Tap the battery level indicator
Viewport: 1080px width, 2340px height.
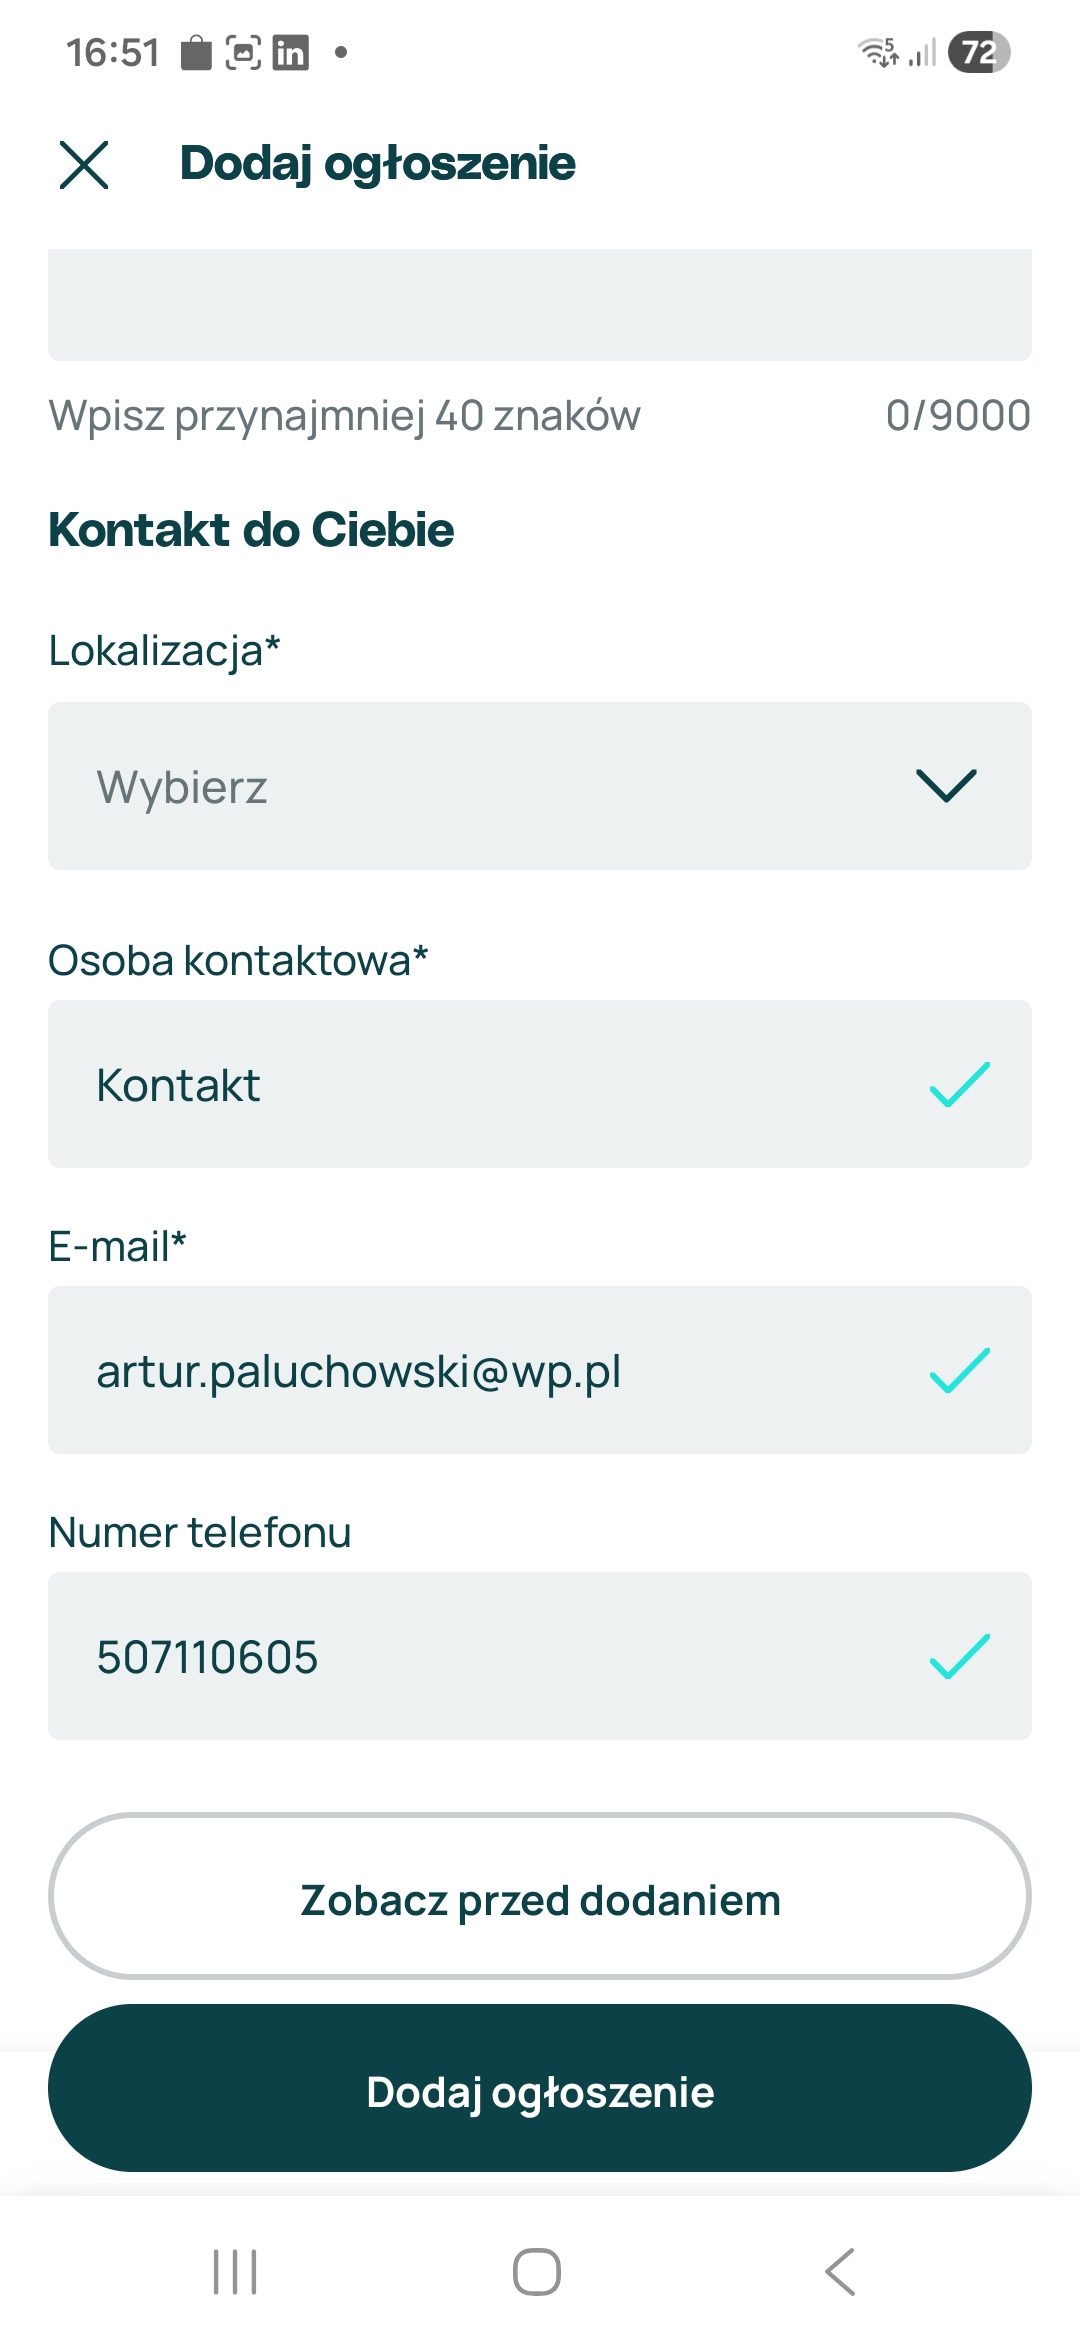tap(979, 52)
